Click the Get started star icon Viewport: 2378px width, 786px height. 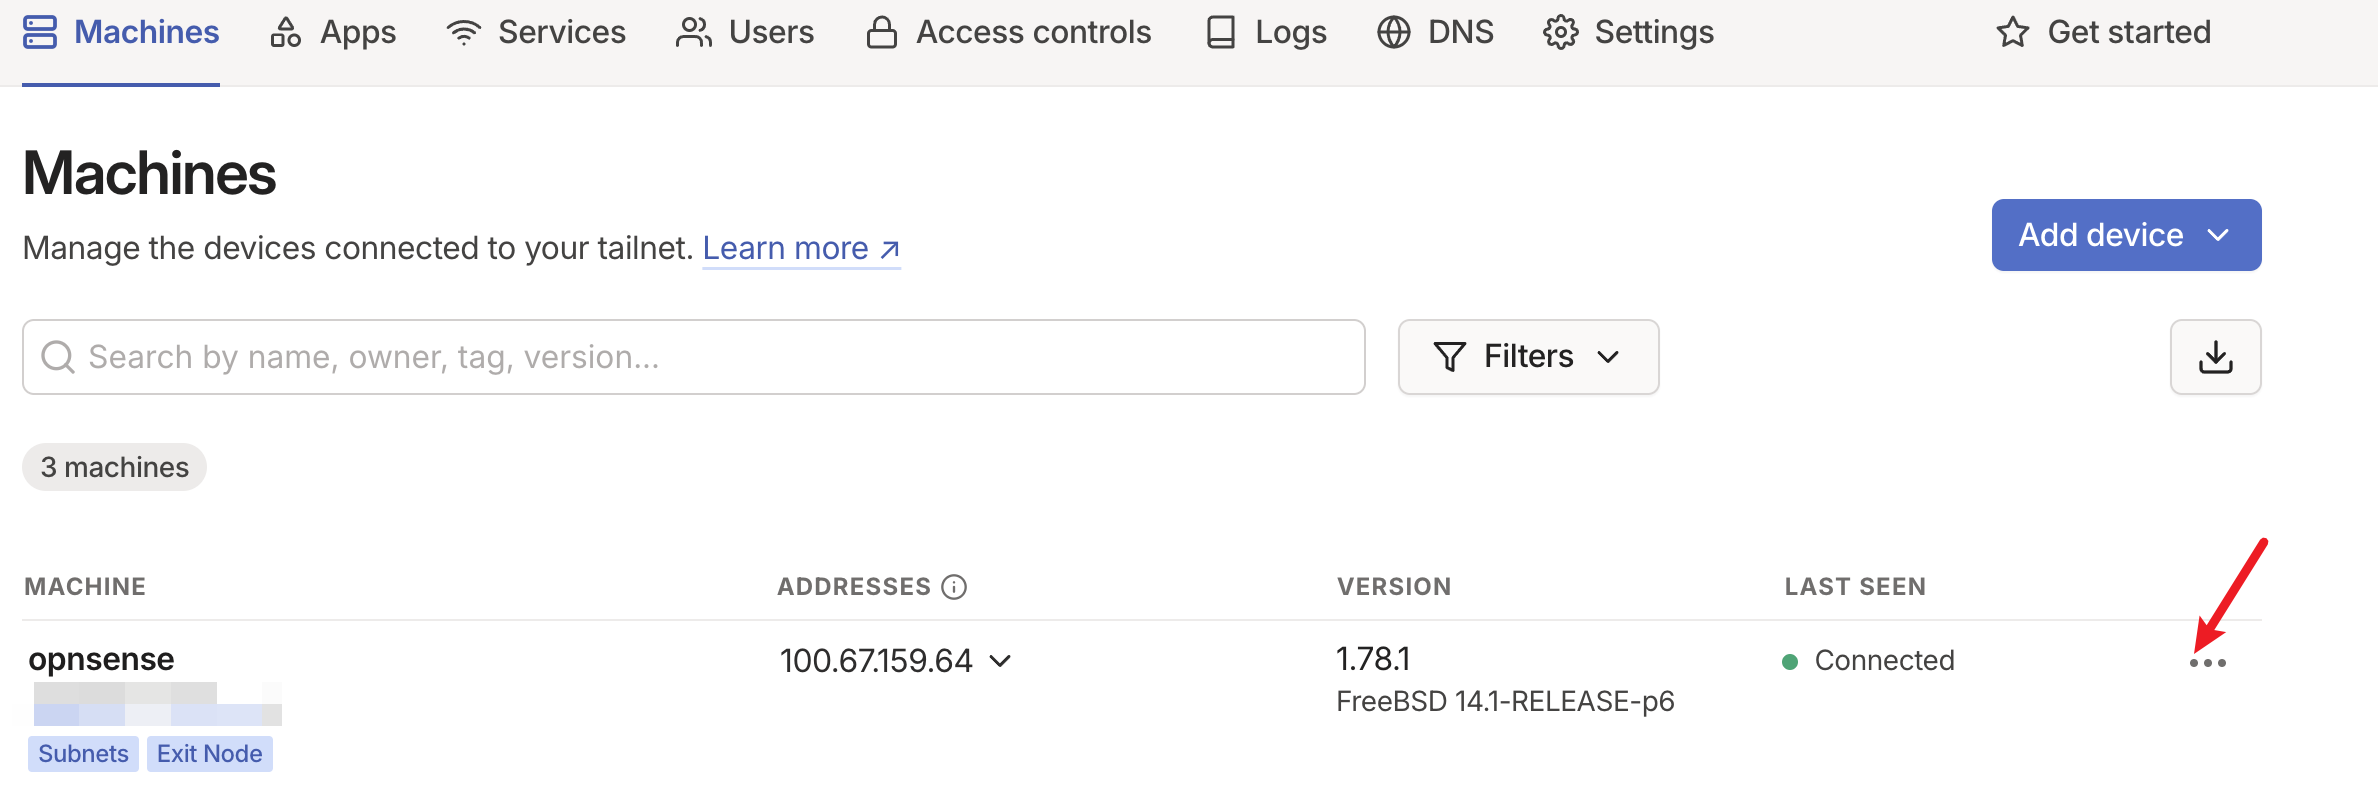(x=2012, y=33)
